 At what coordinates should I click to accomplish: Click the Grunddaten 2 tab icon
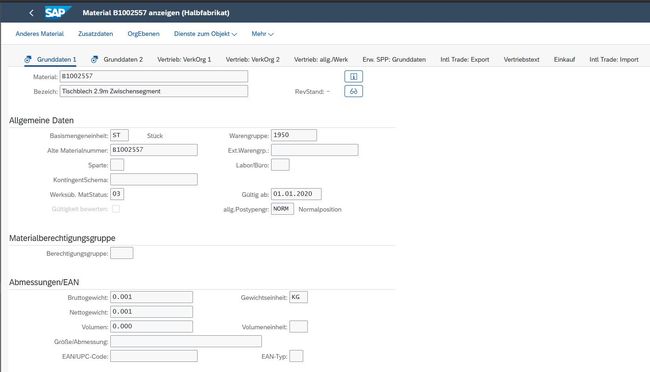point(95,59)
